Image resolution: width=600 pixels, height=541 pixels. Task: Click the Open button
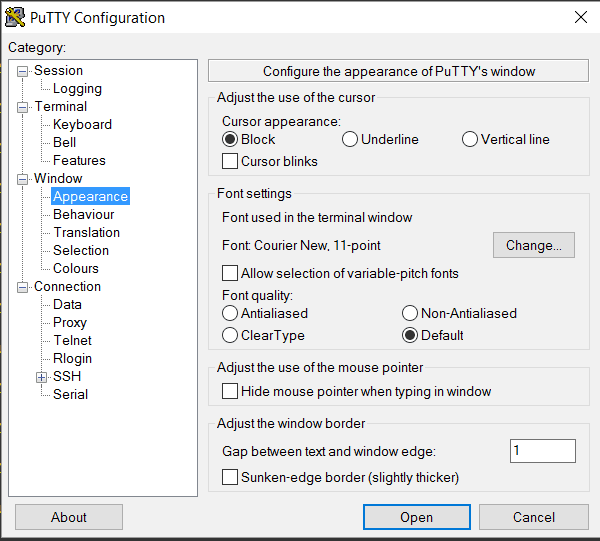[x=416, y=517]
